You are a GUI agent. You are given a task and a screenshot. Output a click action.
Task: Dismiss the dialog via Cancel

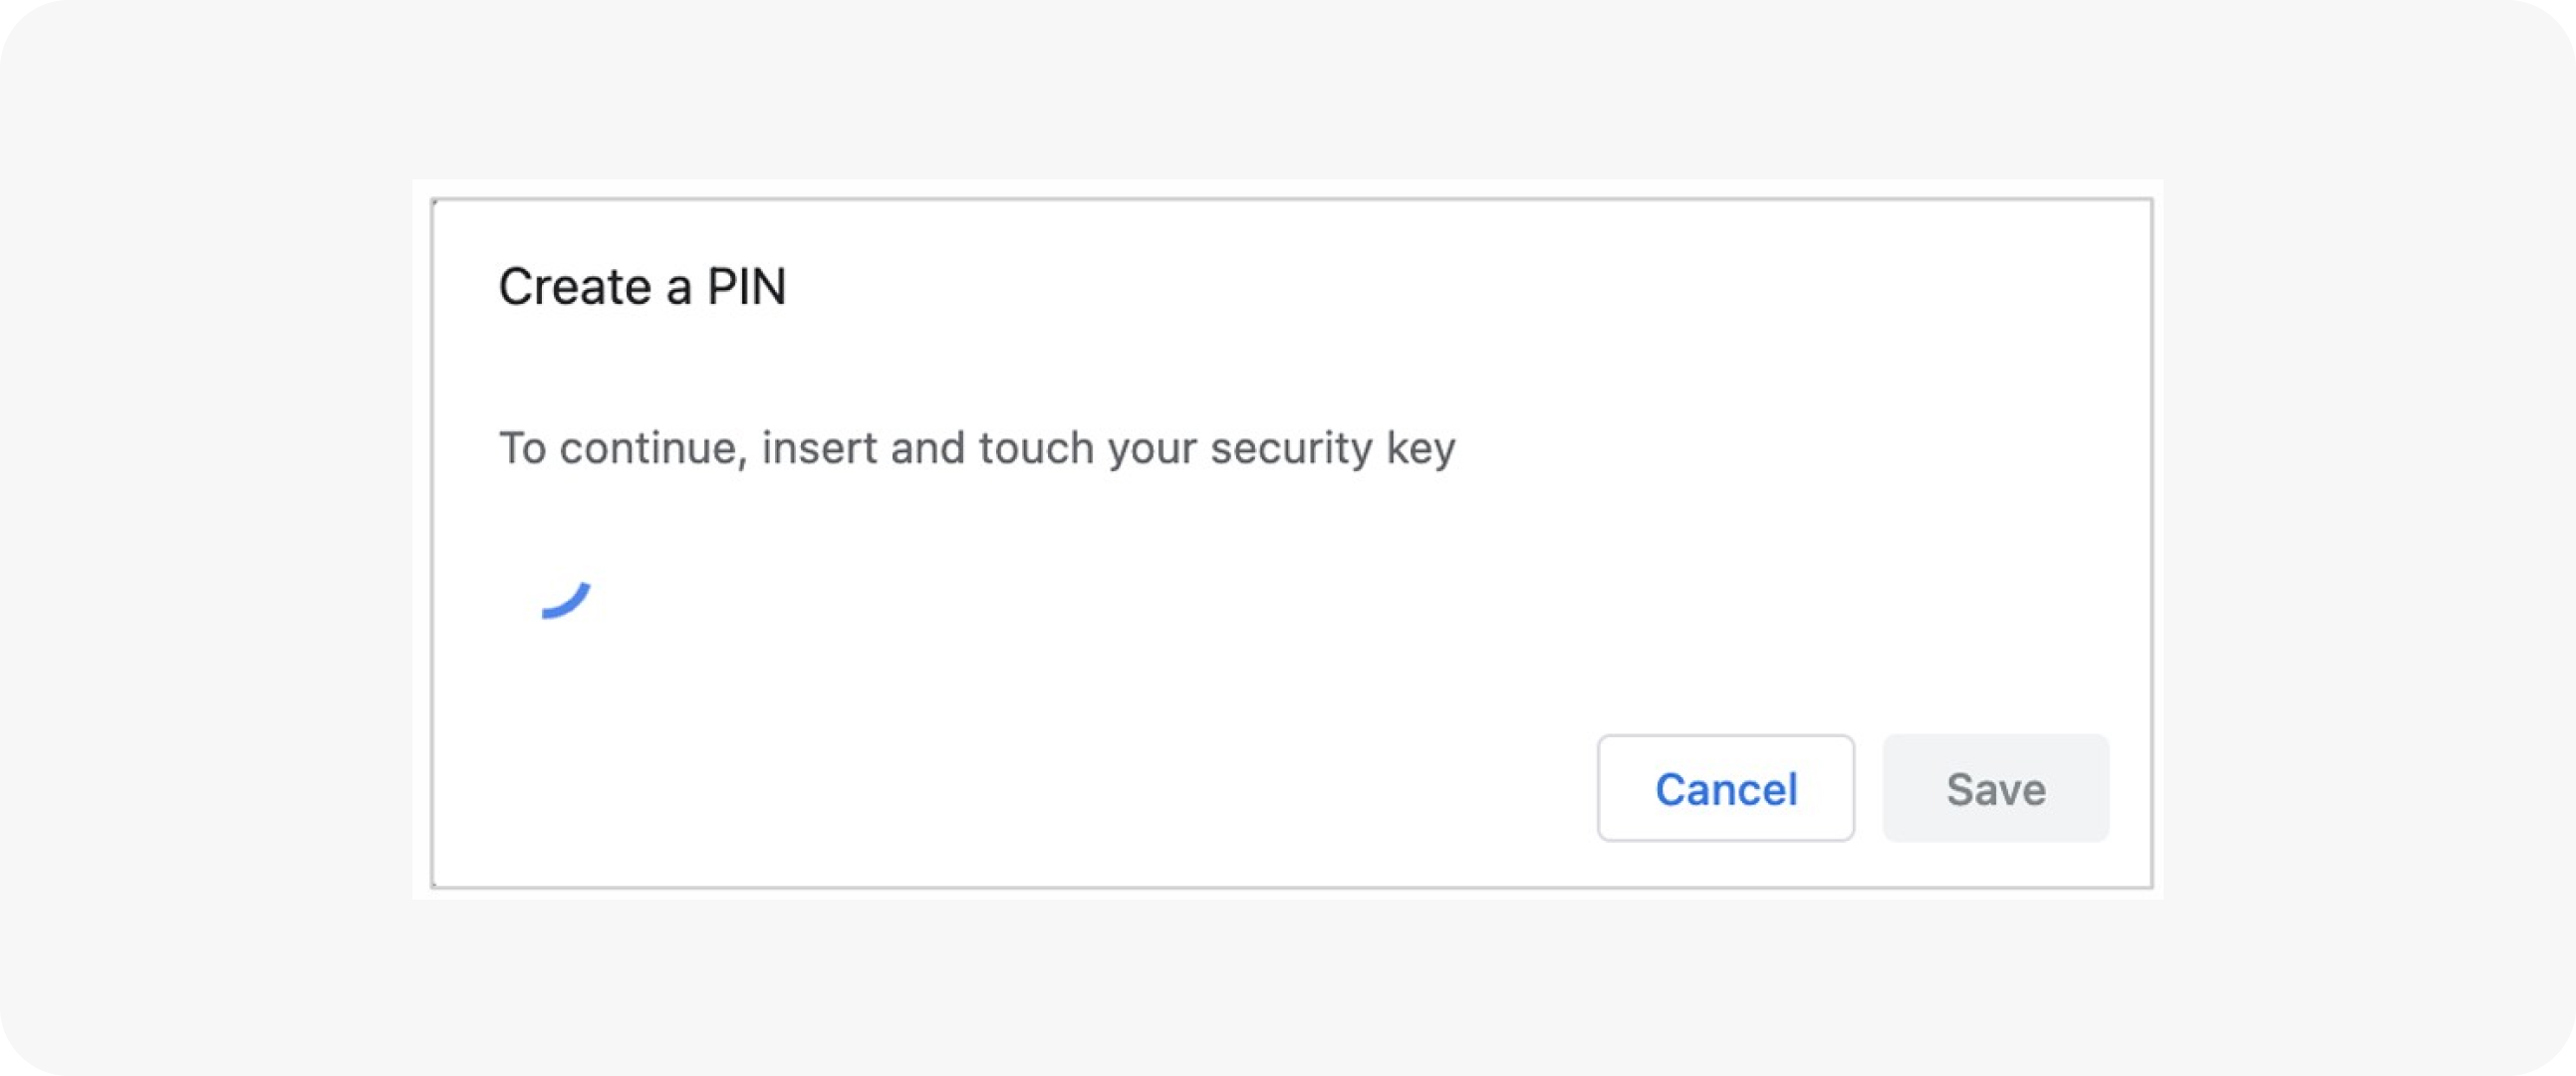point(1725,788)
